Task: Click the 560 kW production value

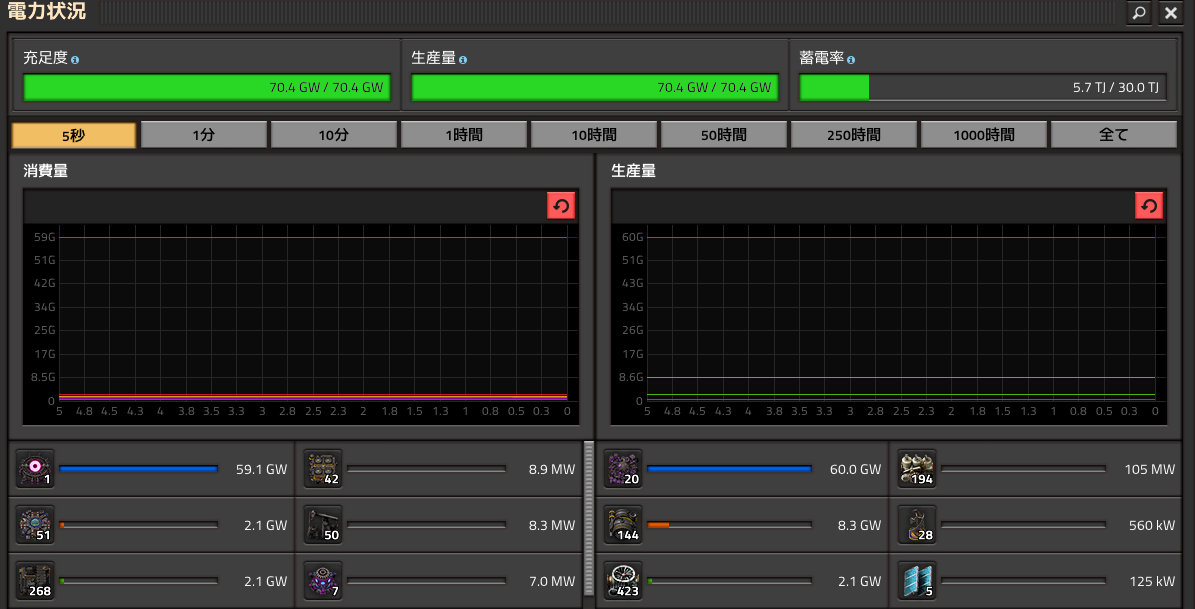Action: pos(1152,525)
